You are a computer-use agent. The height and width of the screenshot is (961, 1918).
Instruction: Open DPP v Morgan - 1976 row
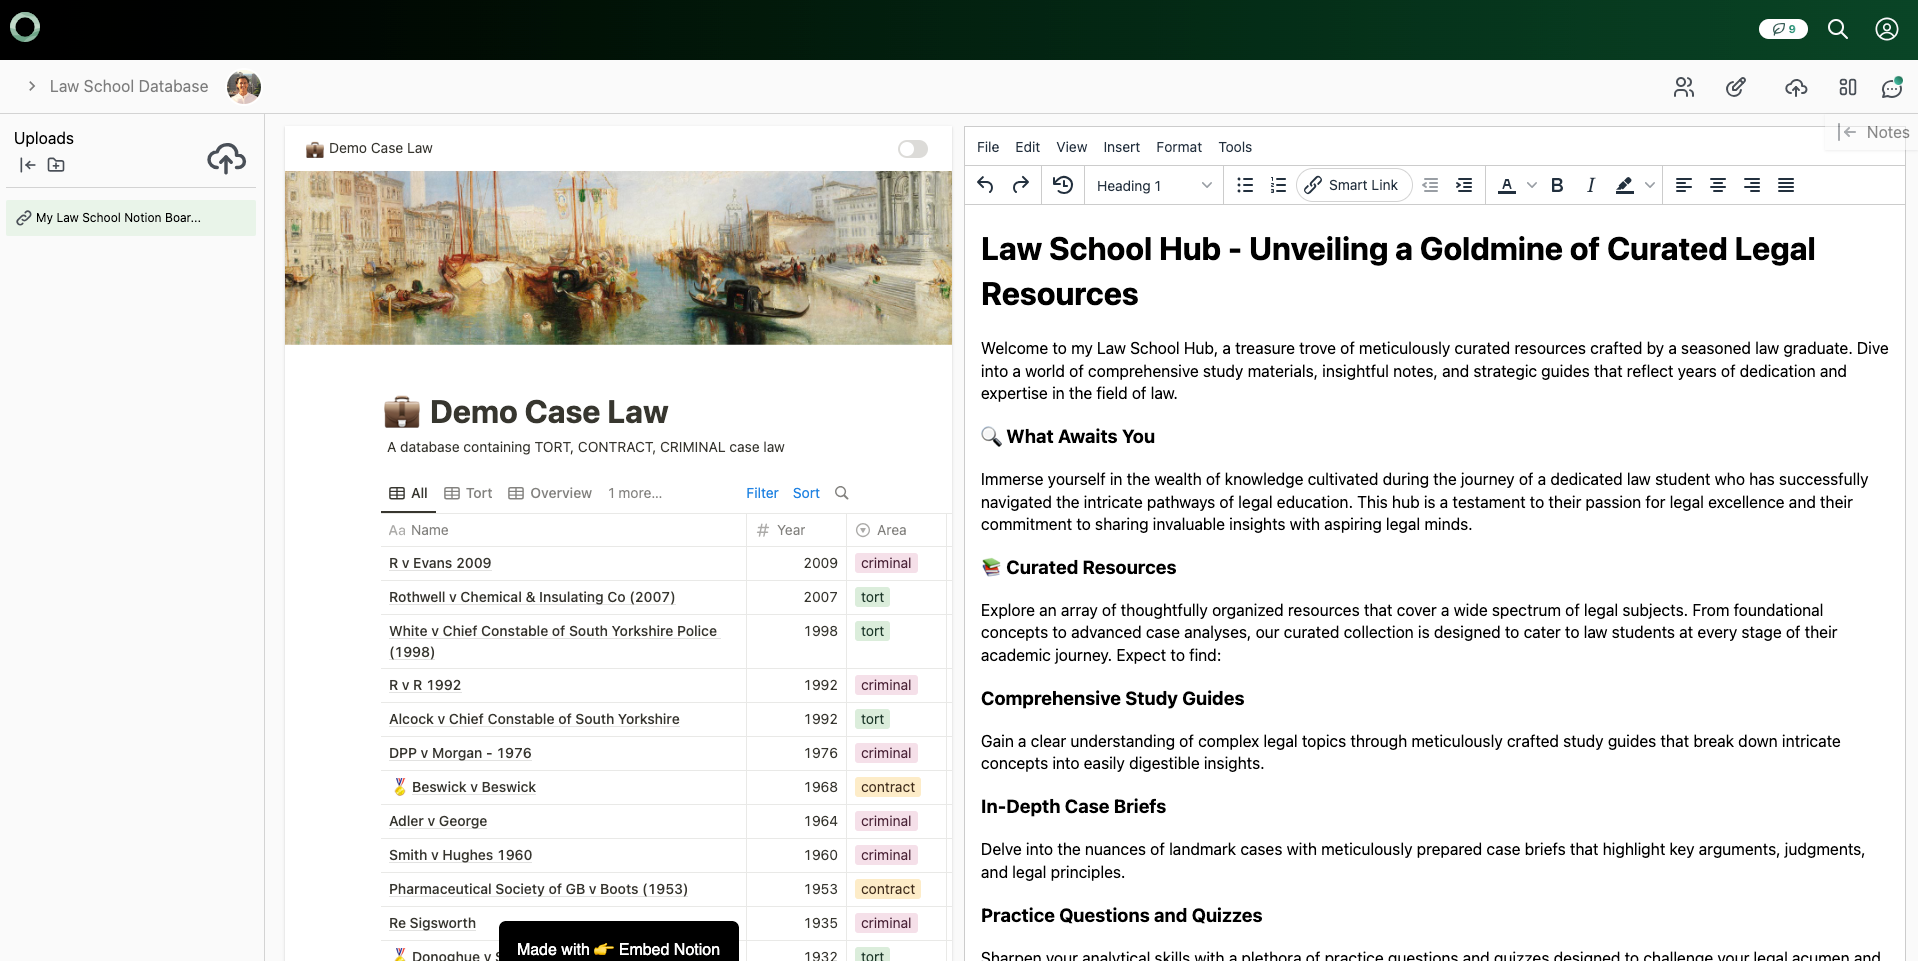point(460,753)
